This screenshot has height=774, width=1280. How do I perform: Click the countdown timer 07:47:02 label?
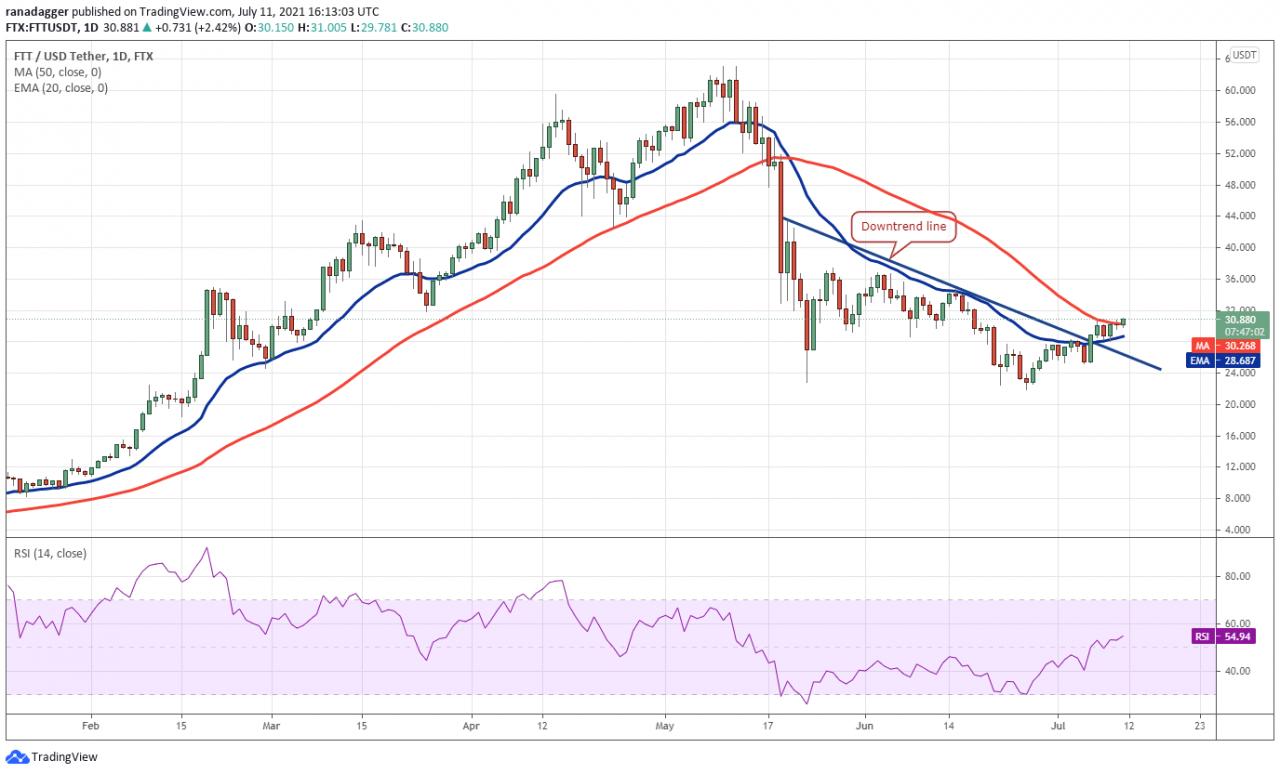click(x=1244, y=331)
